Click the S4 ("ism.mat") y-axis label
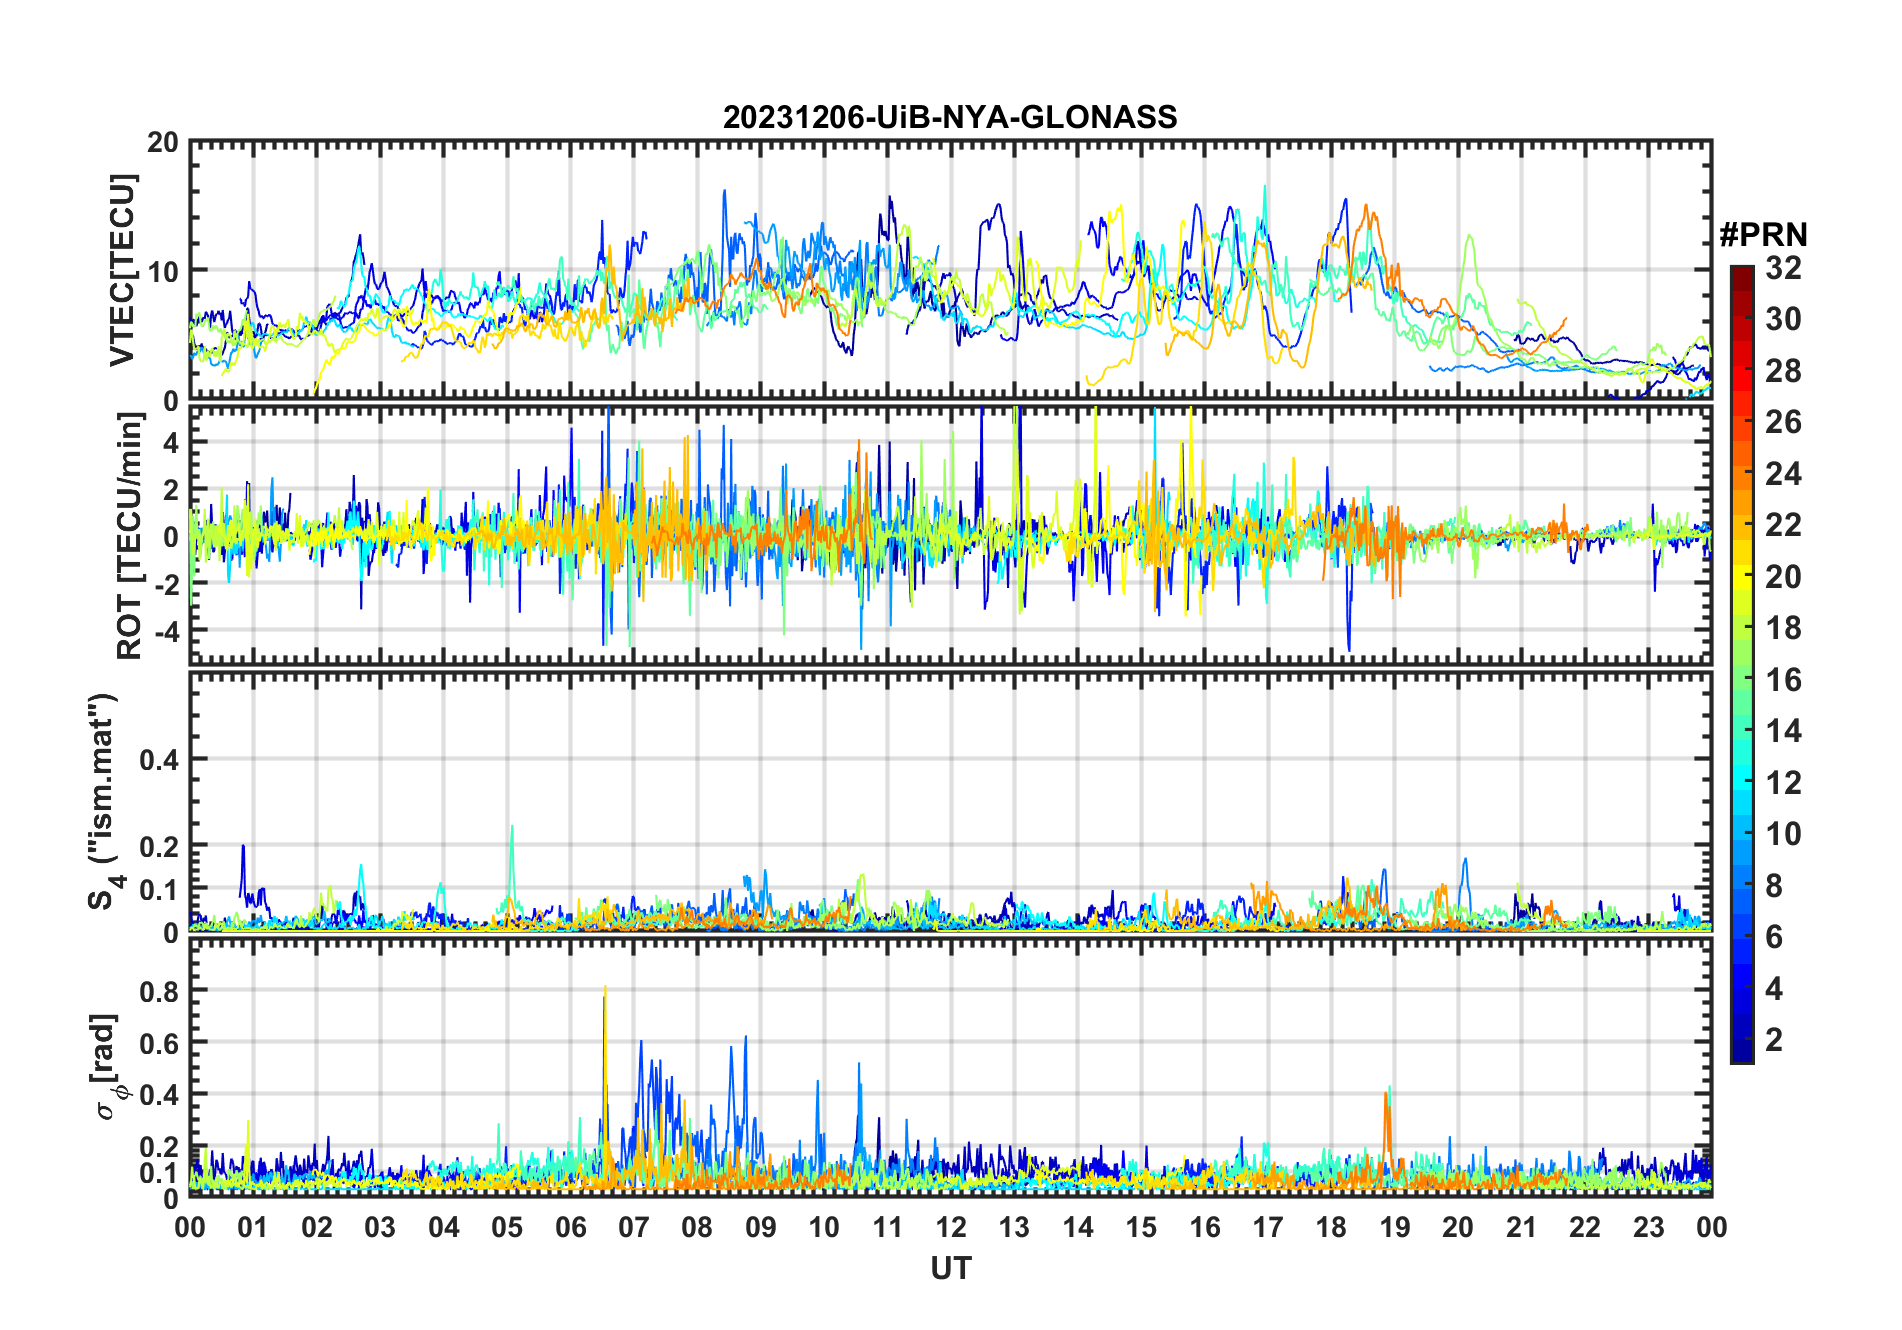This screenshot has width=1902, height=1330. tap(104, 802)
